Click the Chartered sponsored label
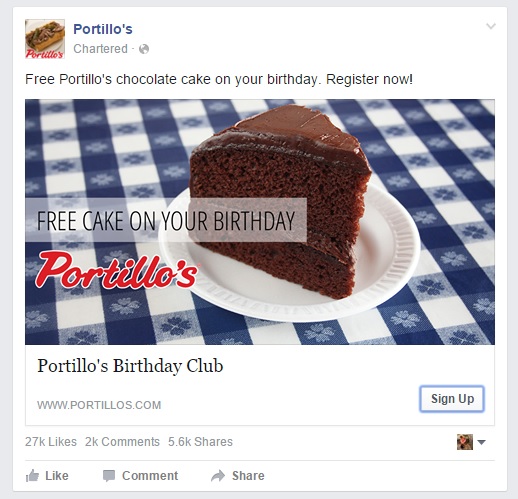The width and height of the screenshot is (518, 499). (x=100, y=49)
